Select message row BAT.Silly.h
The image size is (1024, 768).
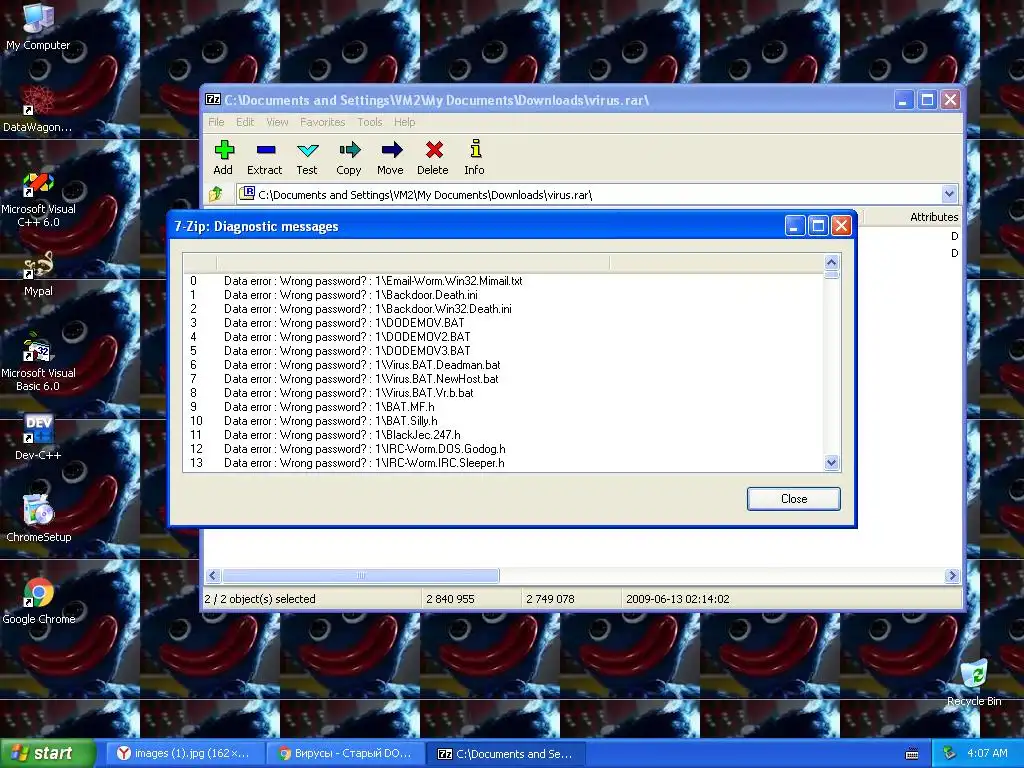click(x=503, y=421)
